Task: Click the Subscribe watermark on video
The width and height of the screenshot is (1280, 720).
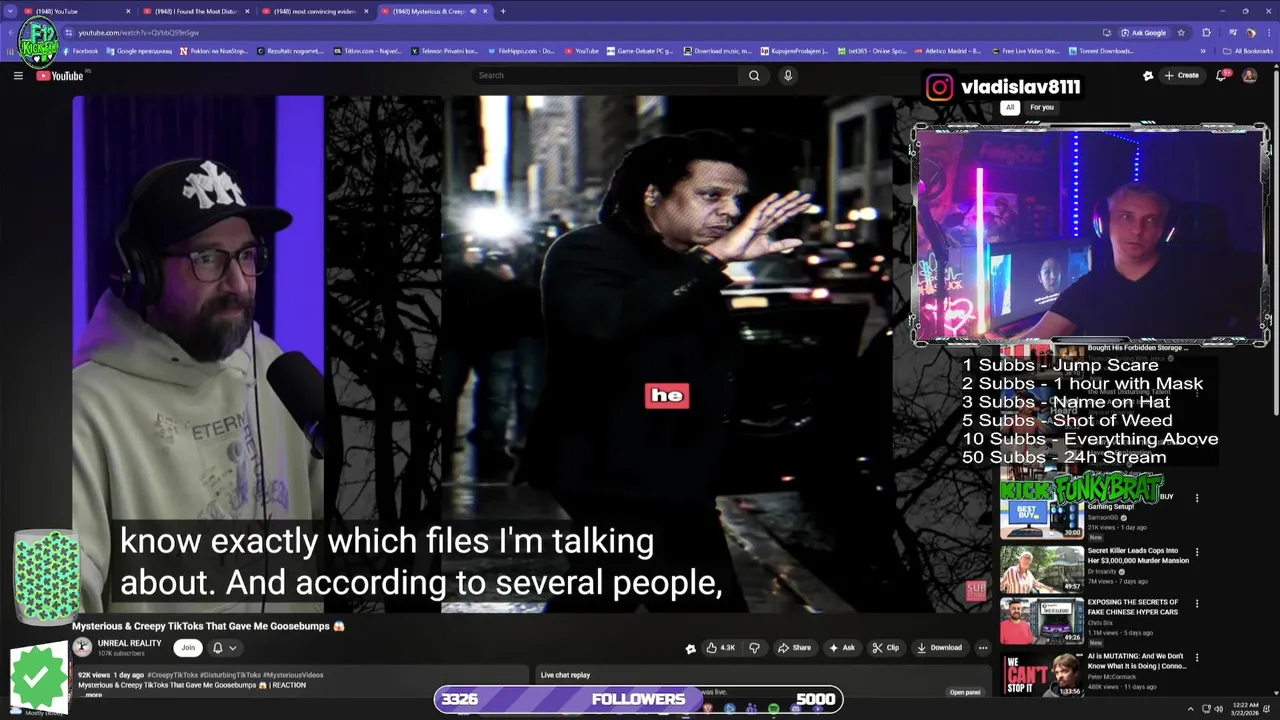Action: click(x=976, y=591)
